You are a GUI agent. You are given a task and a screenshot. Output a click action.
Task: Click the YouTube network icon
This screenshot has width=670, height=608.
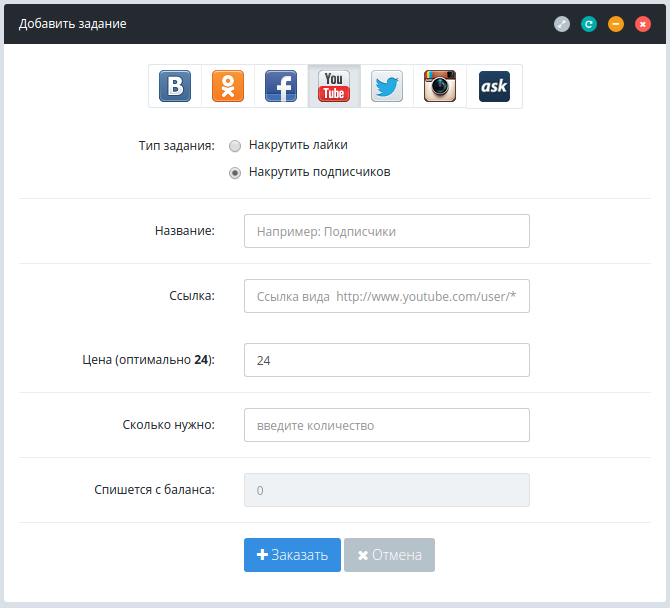tap(334, 86)
